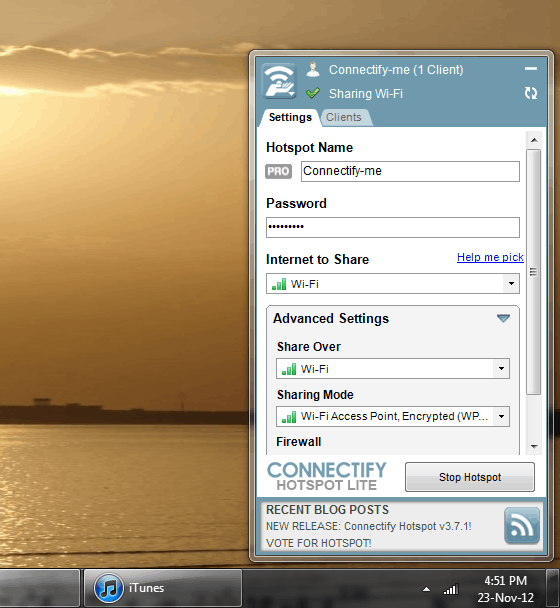
Task: Click the network signal tray icon
Action: click(451, 589)
